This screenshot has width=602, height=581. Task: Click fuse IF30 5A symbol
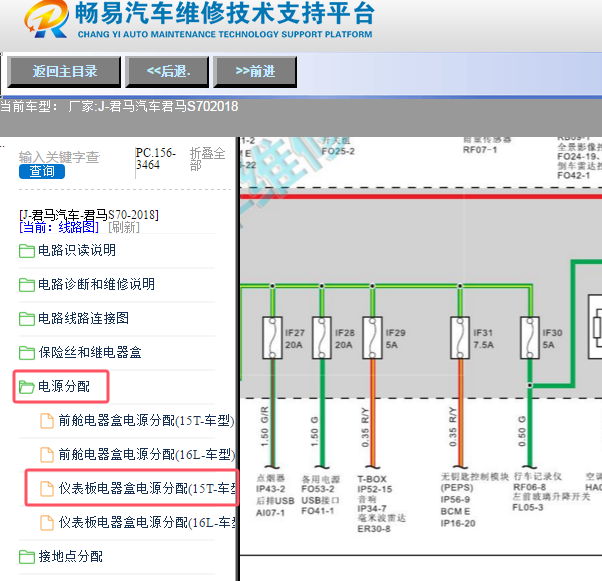pos(530,338)
